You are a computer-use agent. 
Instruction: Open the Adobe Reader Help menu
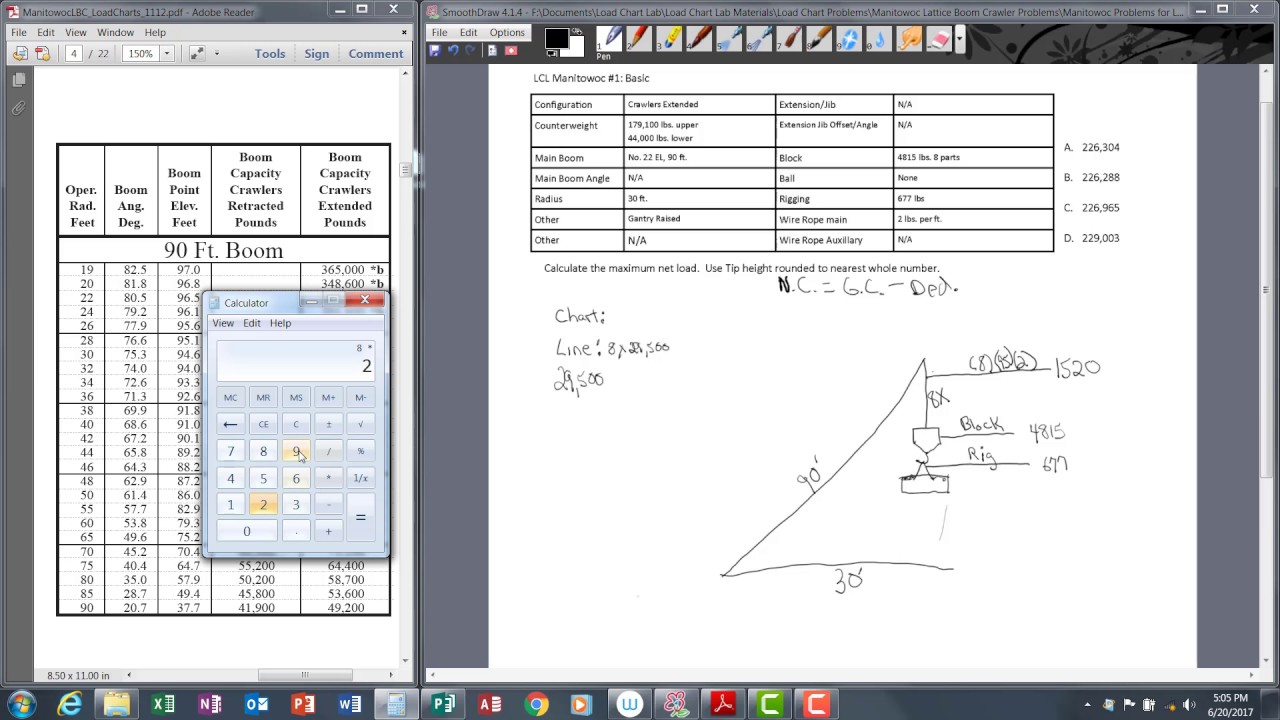tap(155, 32)
